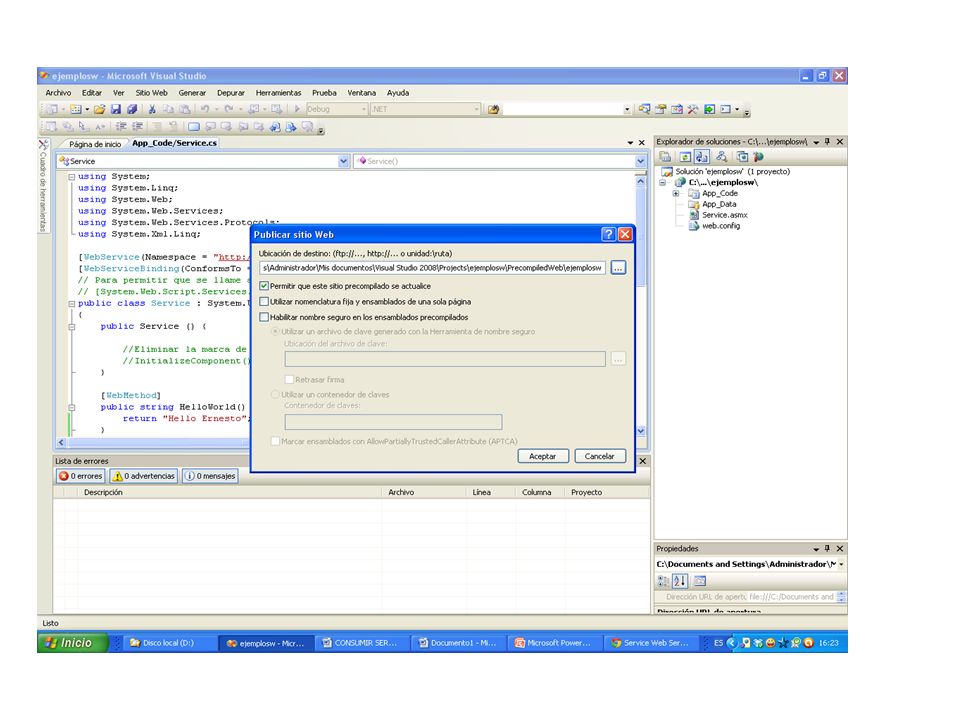Click Nest Related Files icon in Solution Explorer
This screenshot has width=960, height=720.
click(702, 157)
